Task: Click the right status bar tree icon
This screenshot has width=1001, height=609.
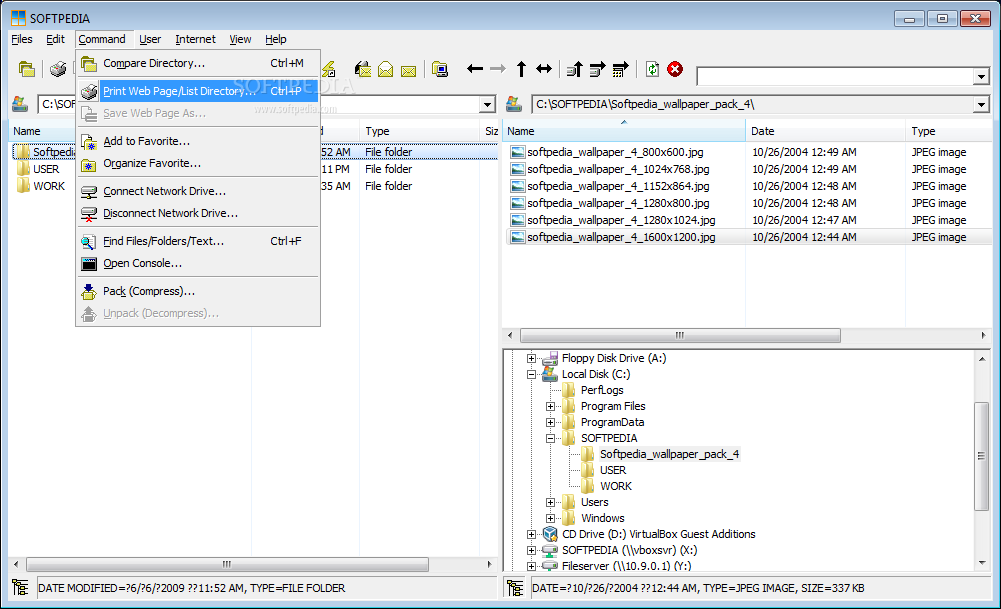Action: click(x=515, y=587)
